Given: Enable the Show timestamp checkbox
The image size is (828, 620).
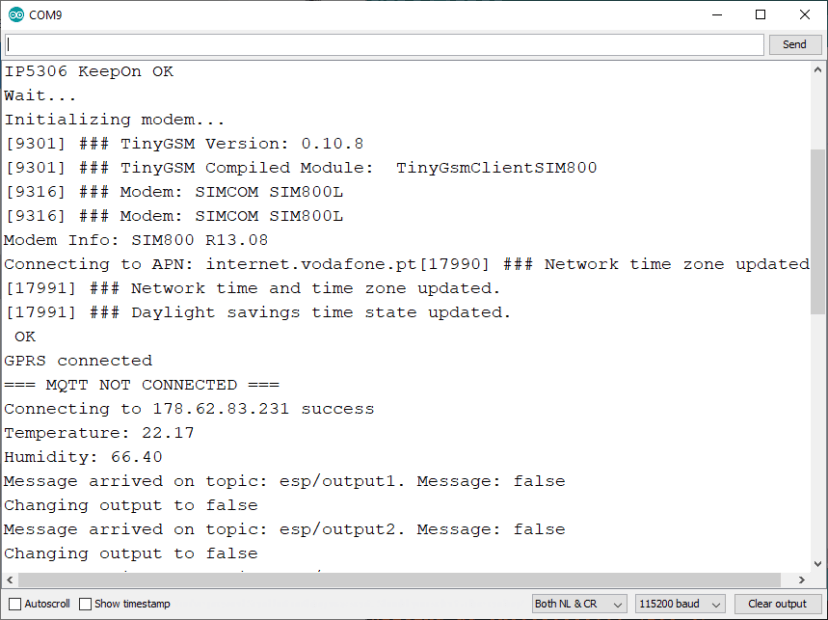Looking at the screenshot, I should pos(84,603).
